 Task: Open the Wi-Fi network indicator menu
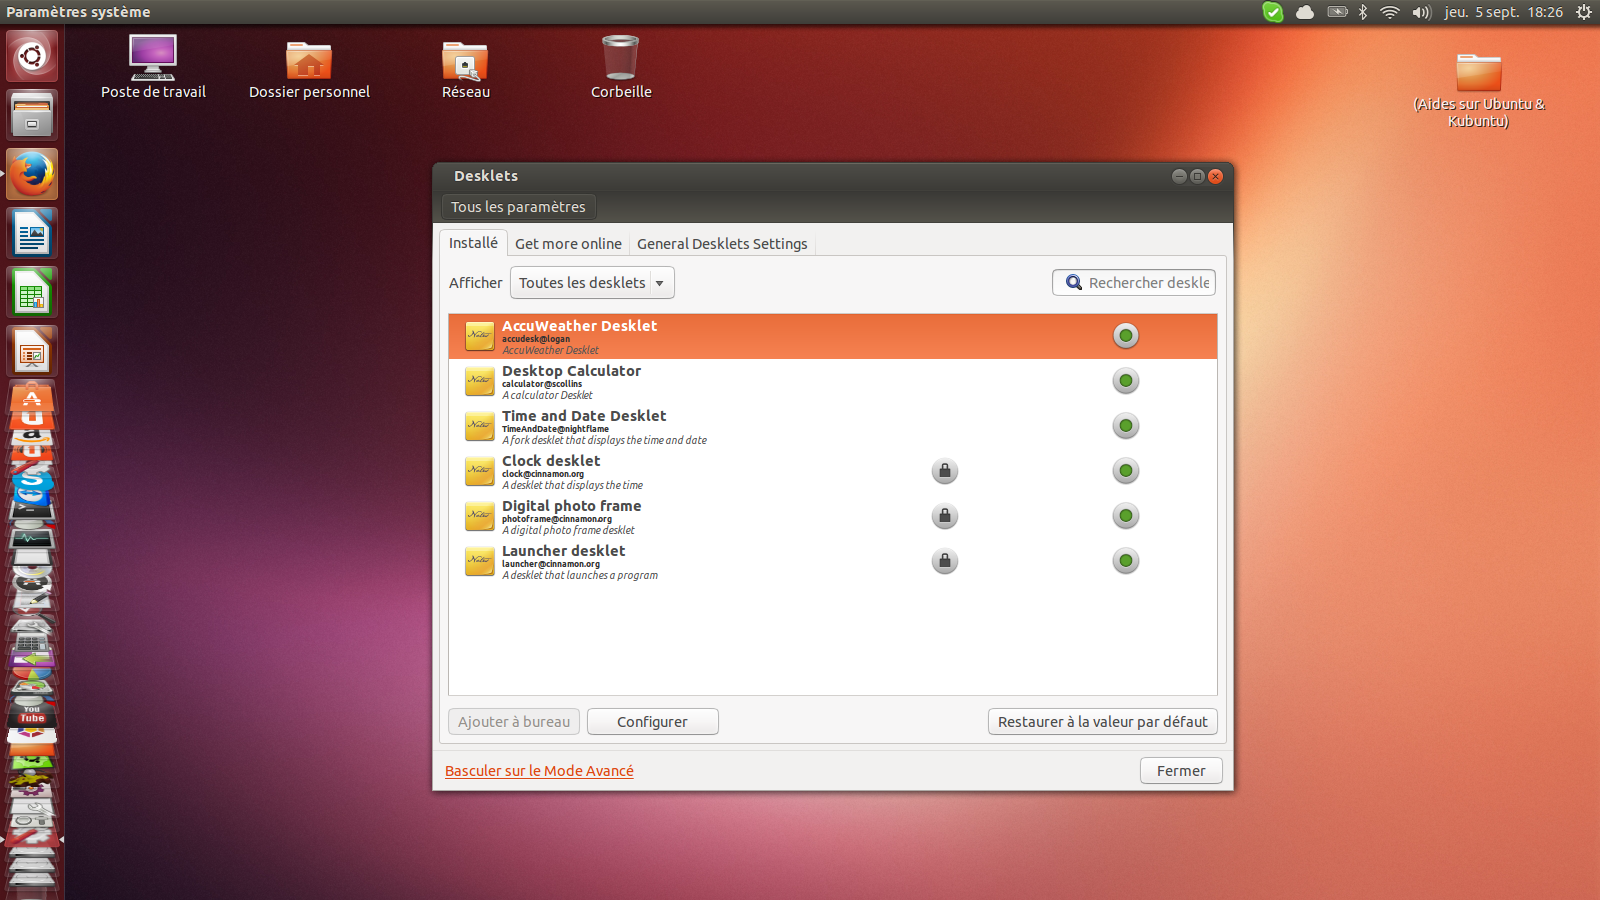tap(1390, 12)
